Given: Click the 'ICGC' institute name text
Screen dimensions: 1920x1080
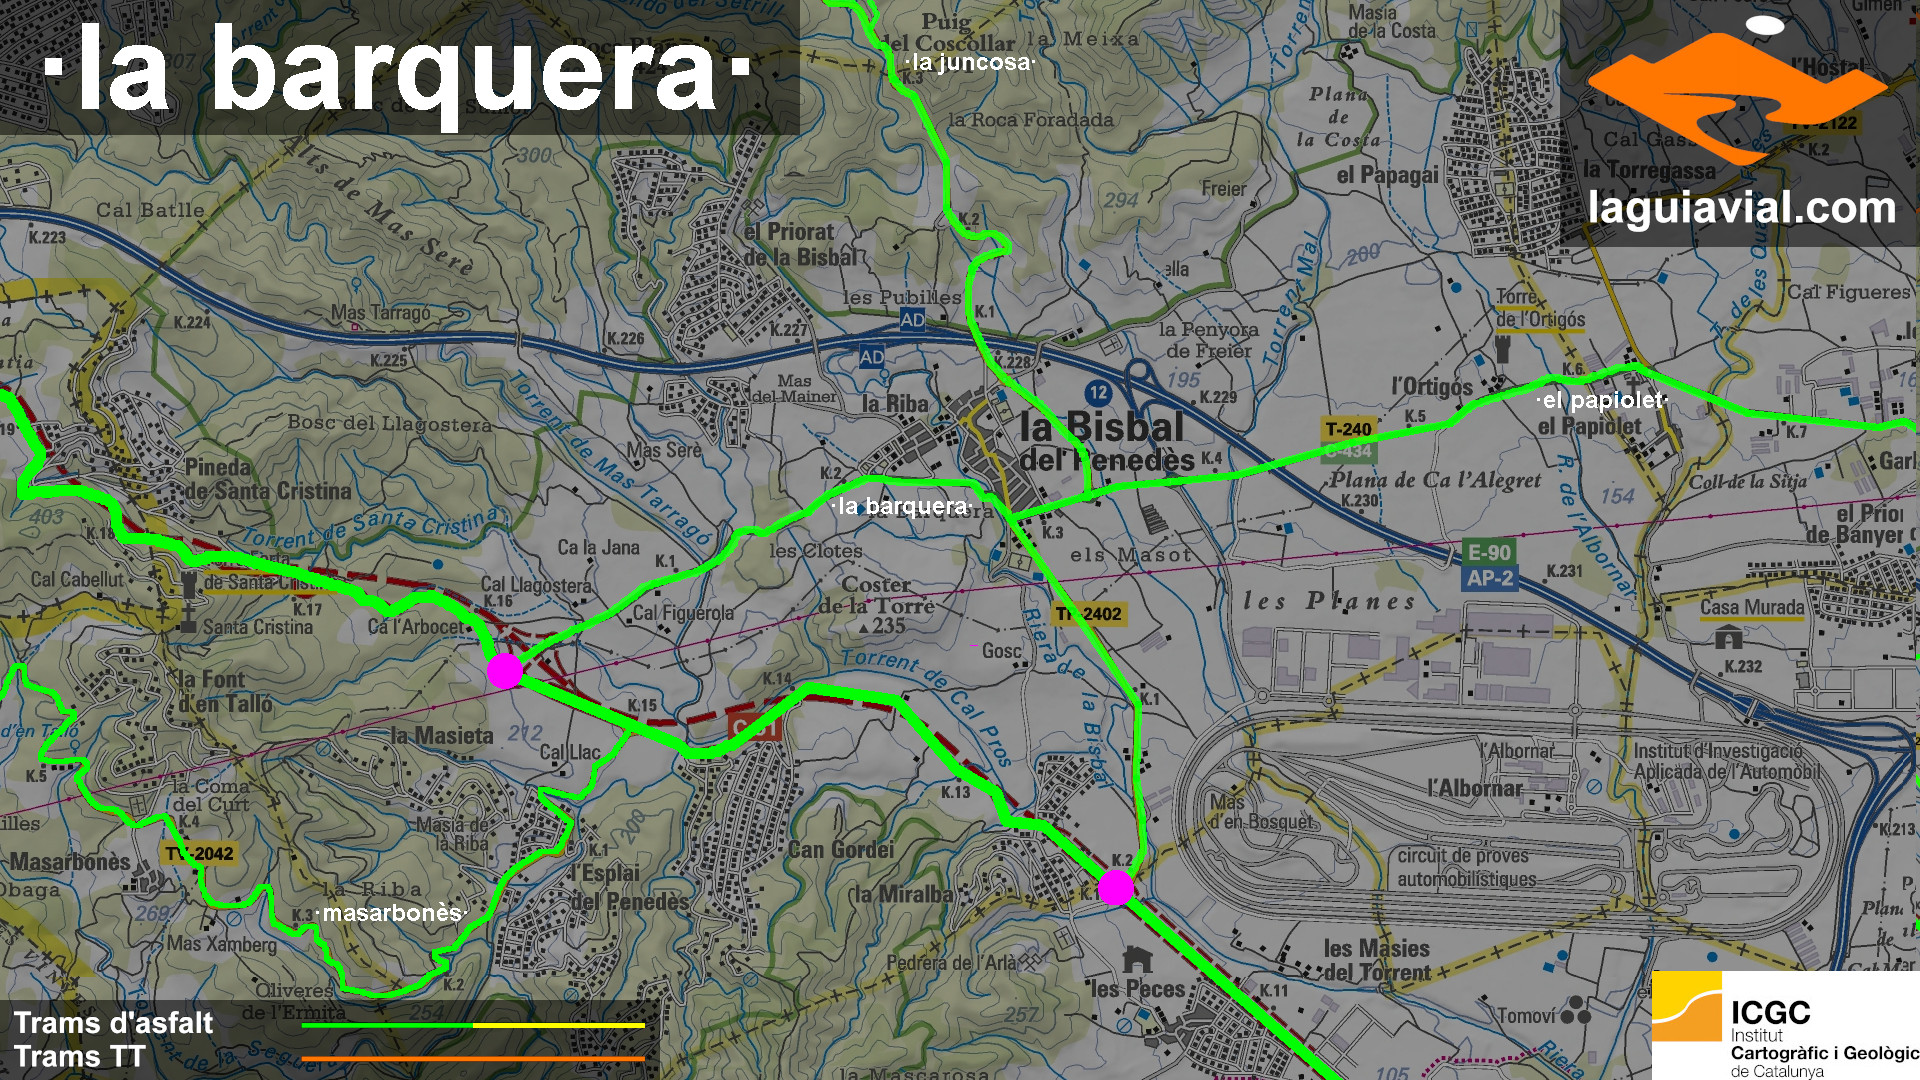Looking at the screenshot, I should click(x=1770, y=1012).
